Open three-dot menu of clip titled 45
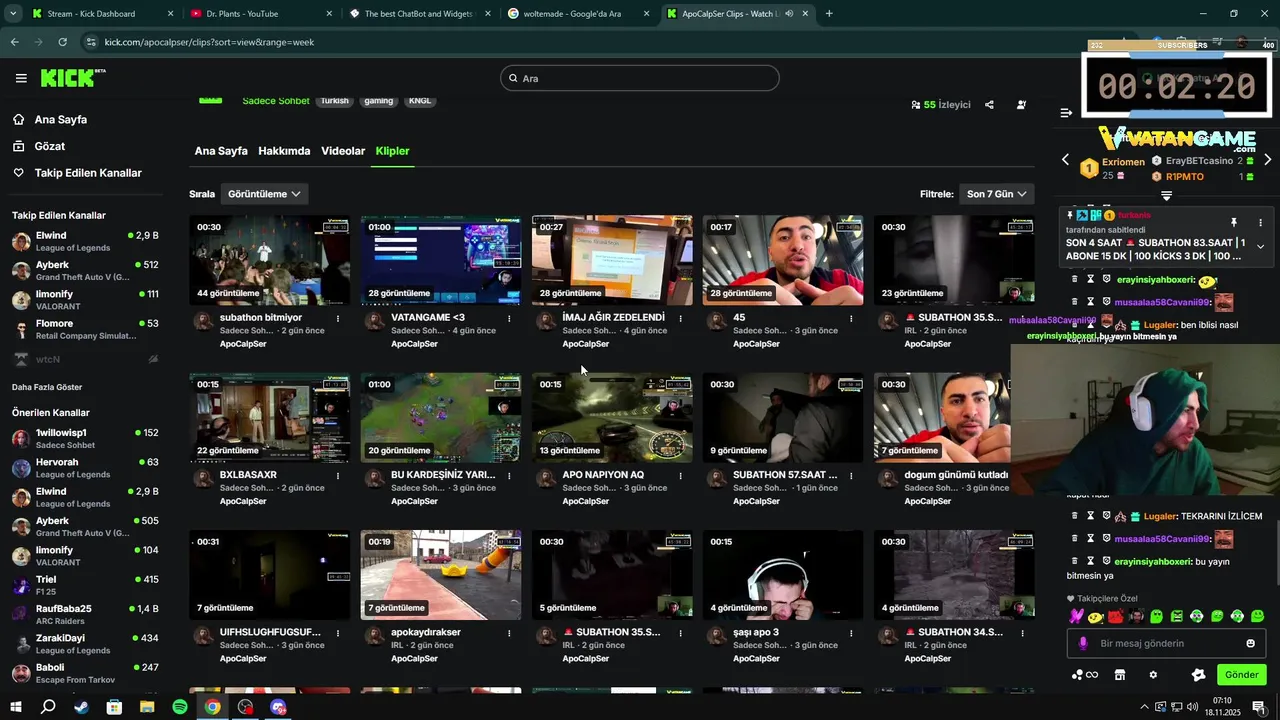The image size is (1280, 720). 851,318
